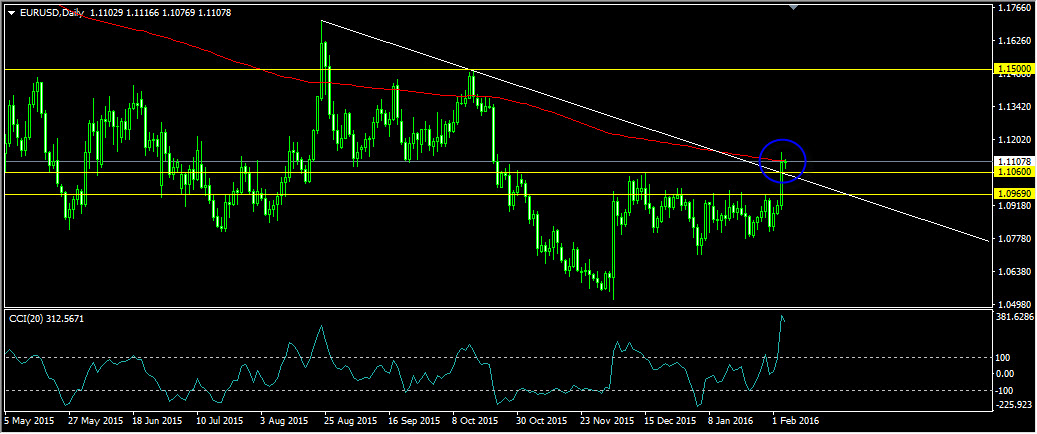Click the 1.04980 price axis value
This screenshot has height=434, width=1037.
1015,304
